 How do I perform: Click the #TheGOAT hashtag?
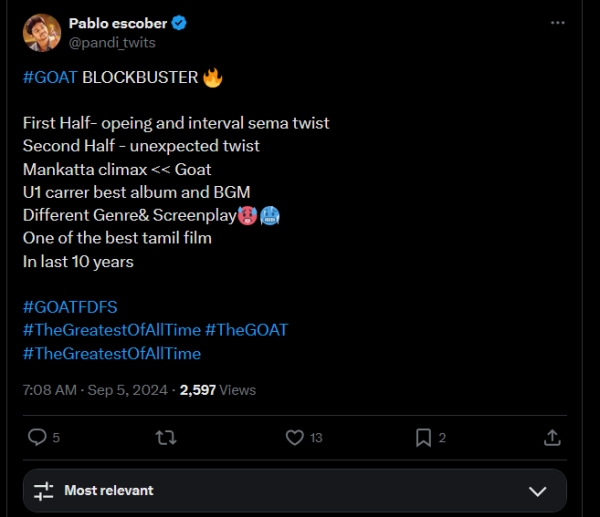[246, 330]
